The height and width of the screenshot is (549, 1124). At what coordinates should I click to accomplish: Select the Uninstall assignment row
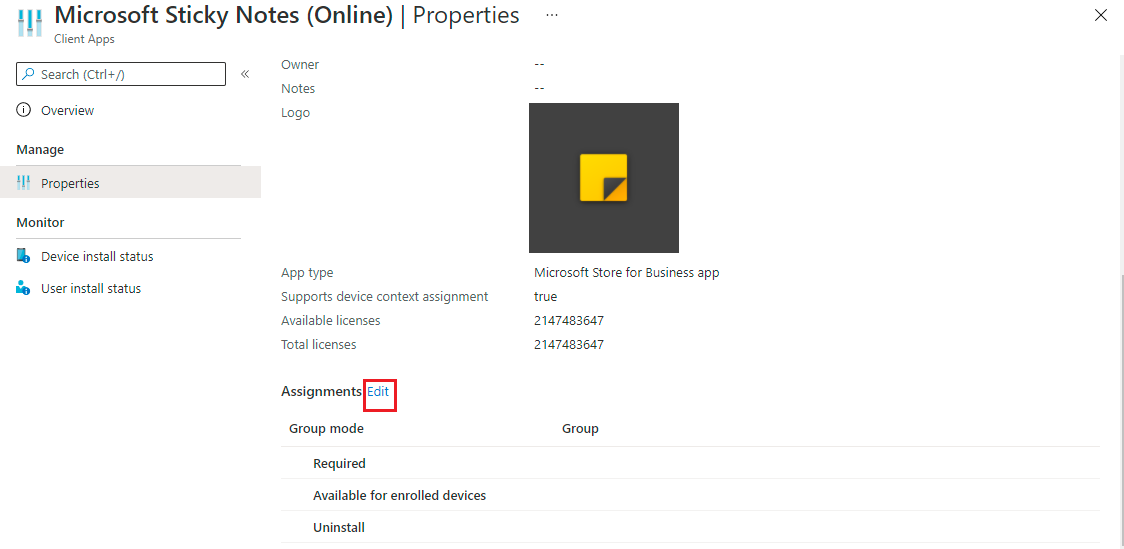690,527
